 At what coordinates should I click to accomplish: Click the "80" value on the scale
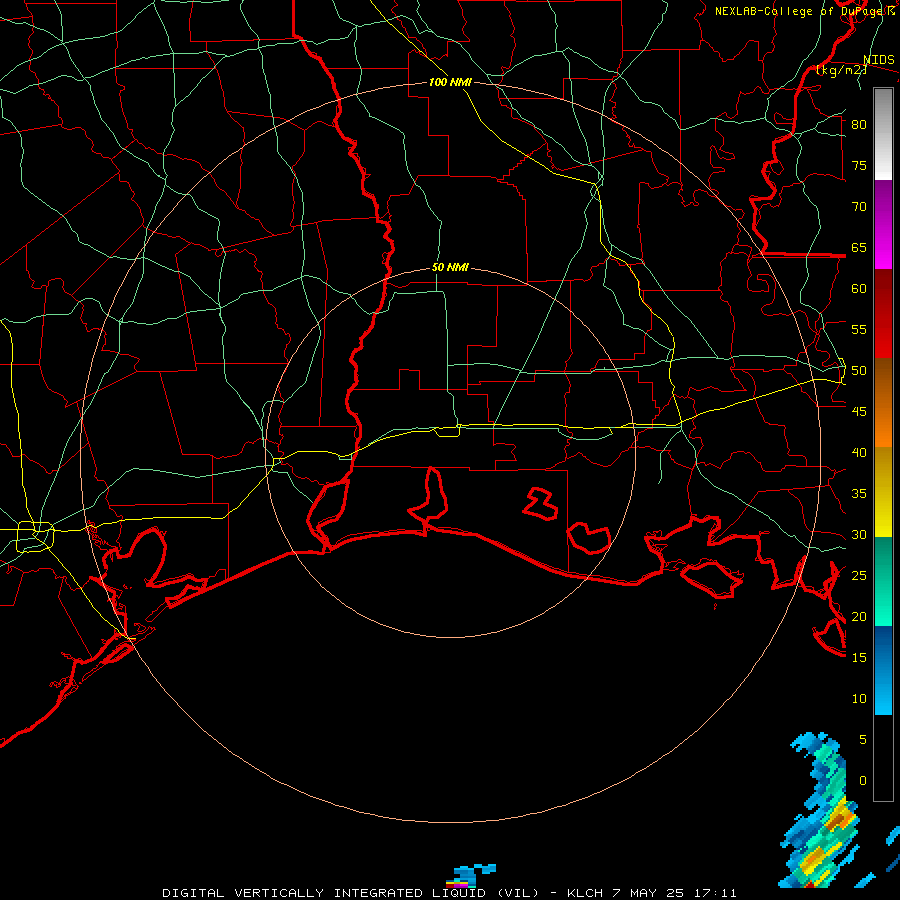859,125
